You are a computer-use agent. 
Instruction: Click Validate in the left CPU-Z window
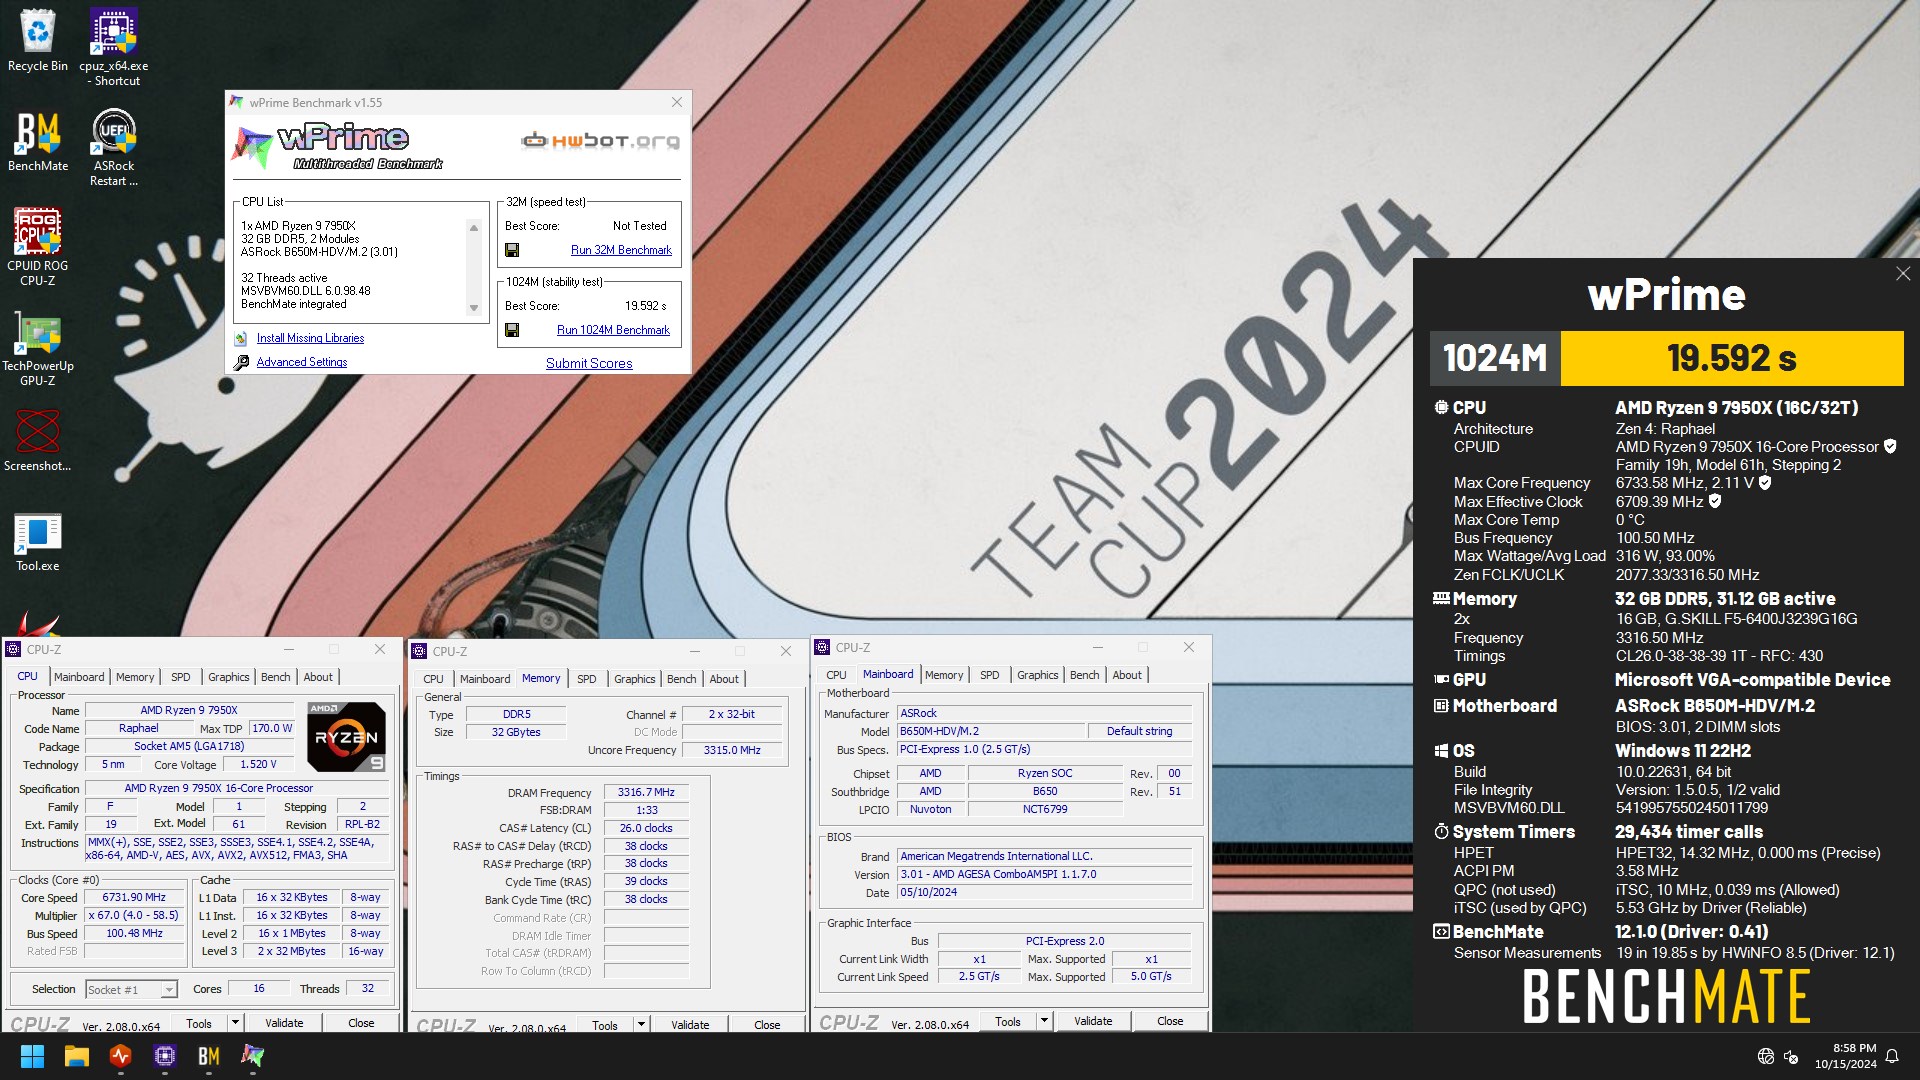[284, 1023]
